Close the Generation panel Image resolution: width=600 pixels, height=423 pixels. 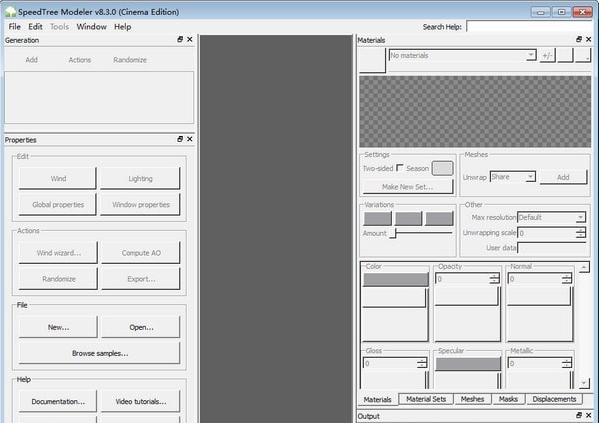click(x=190, y=39)
